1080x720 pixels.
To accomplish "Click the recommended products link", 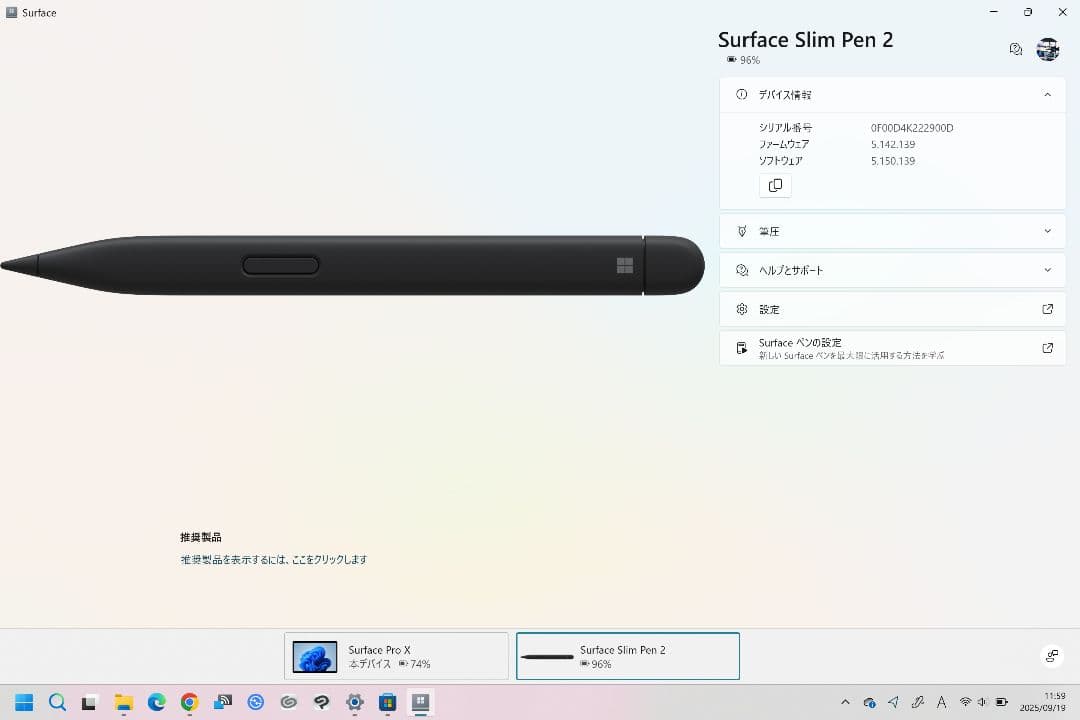I will pyautogui.click(x=274, y=559).
